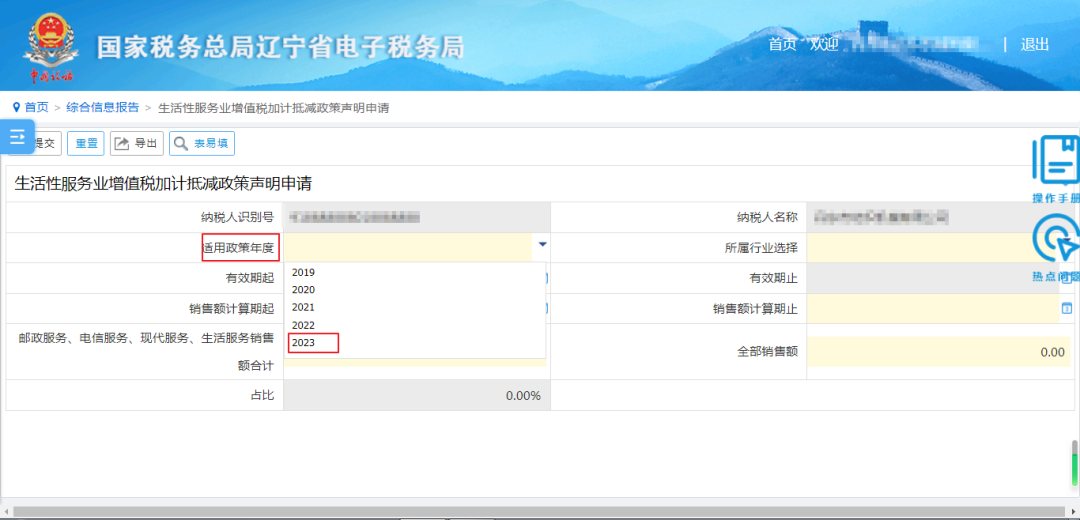The height and width of the screenshot is (520, 1080).
Task: Go to 首页 in the top navigation
Action: click(782, 44)
